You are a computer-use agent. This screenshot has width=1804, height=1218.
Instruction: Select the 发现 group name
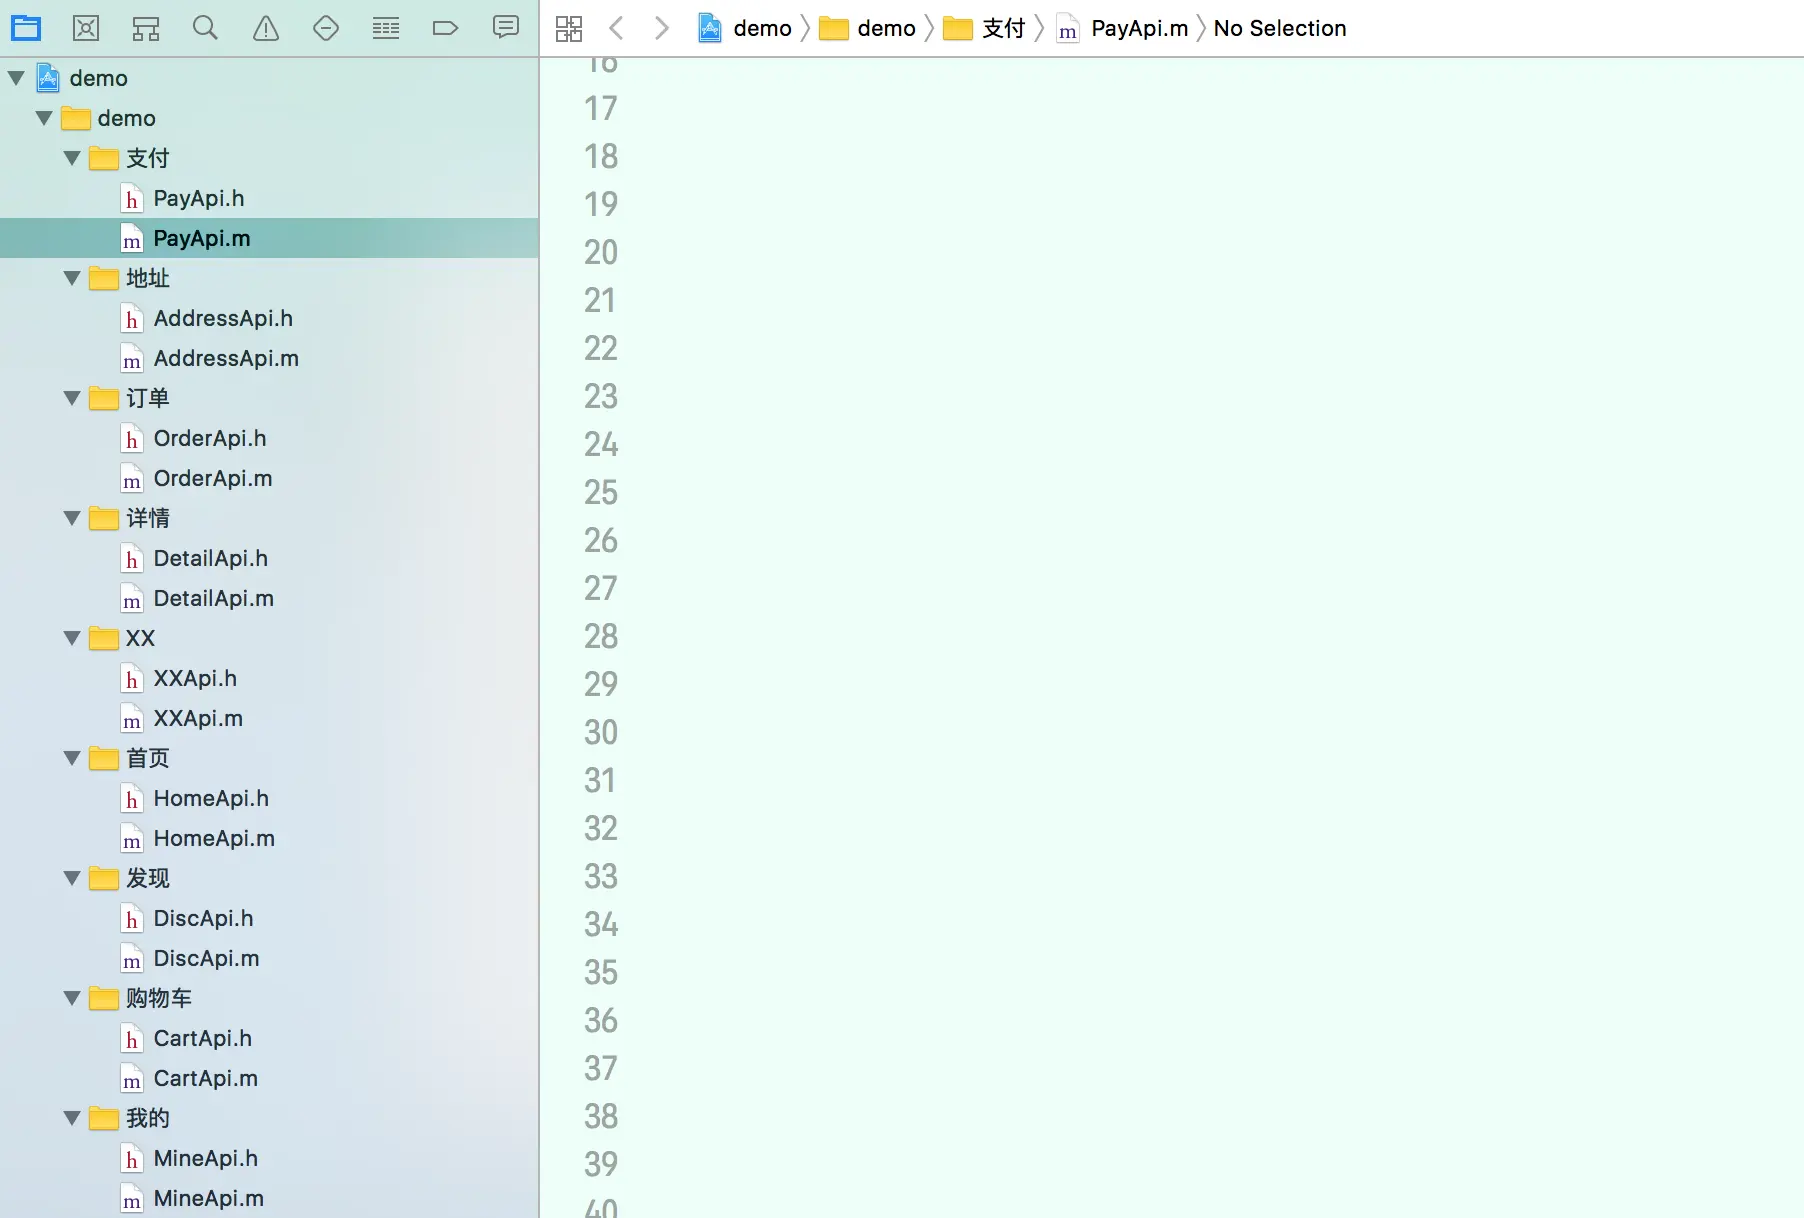(x=148, y=878)
